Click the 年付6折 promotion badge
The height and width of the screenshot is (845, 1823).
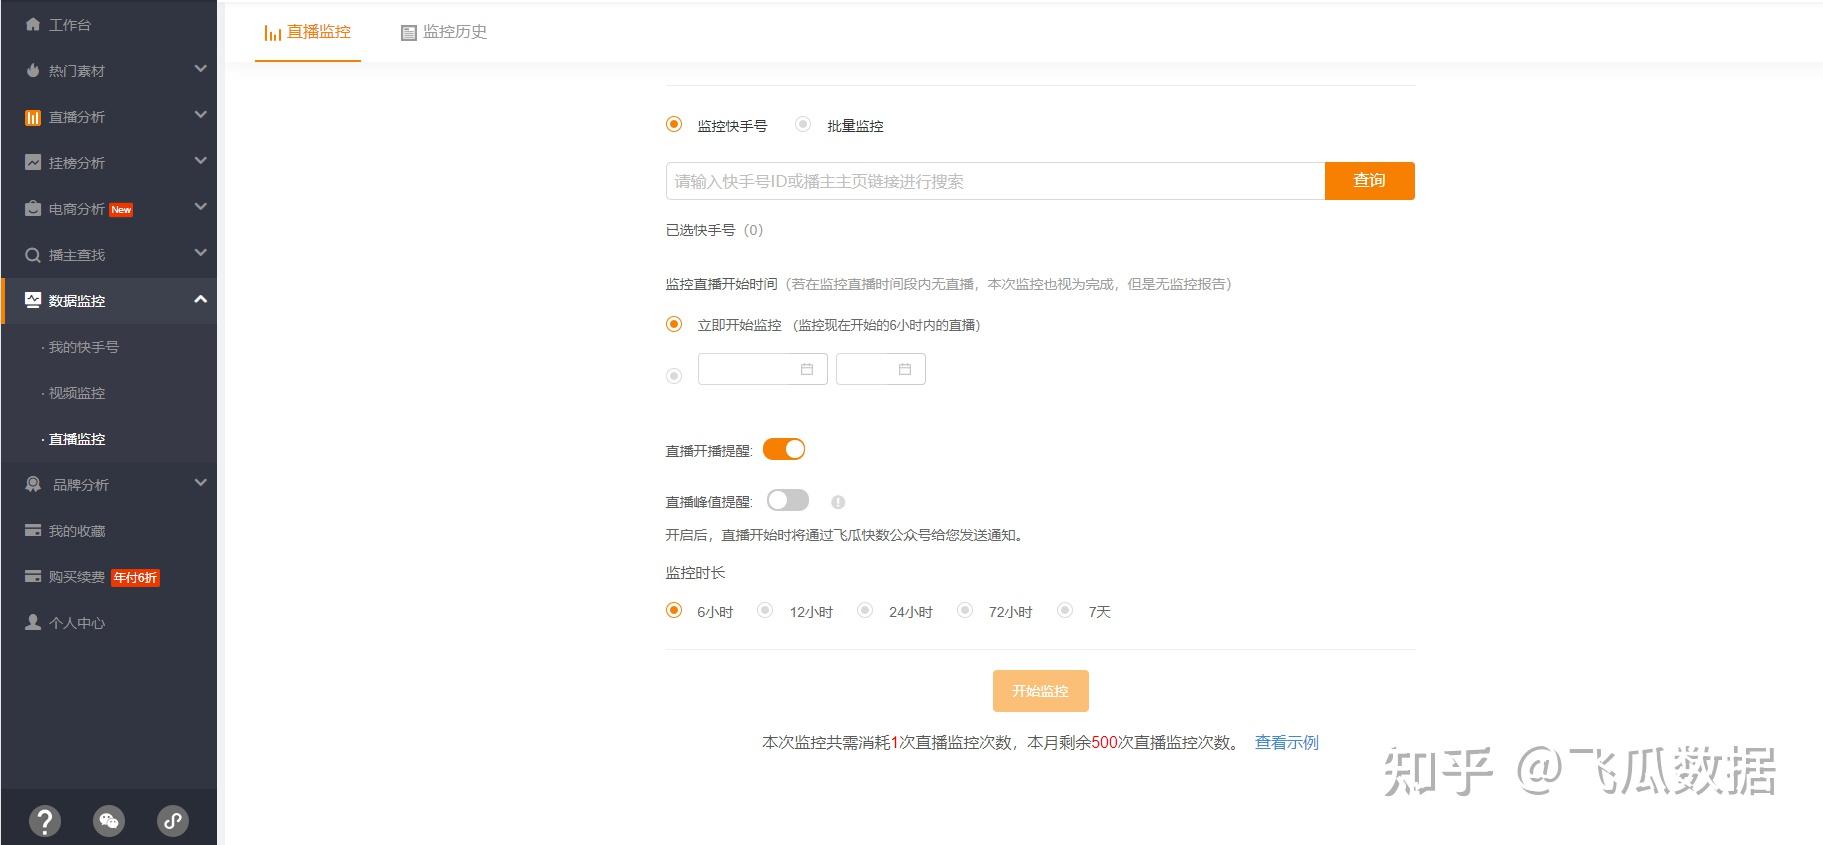[x=135, y=577]
